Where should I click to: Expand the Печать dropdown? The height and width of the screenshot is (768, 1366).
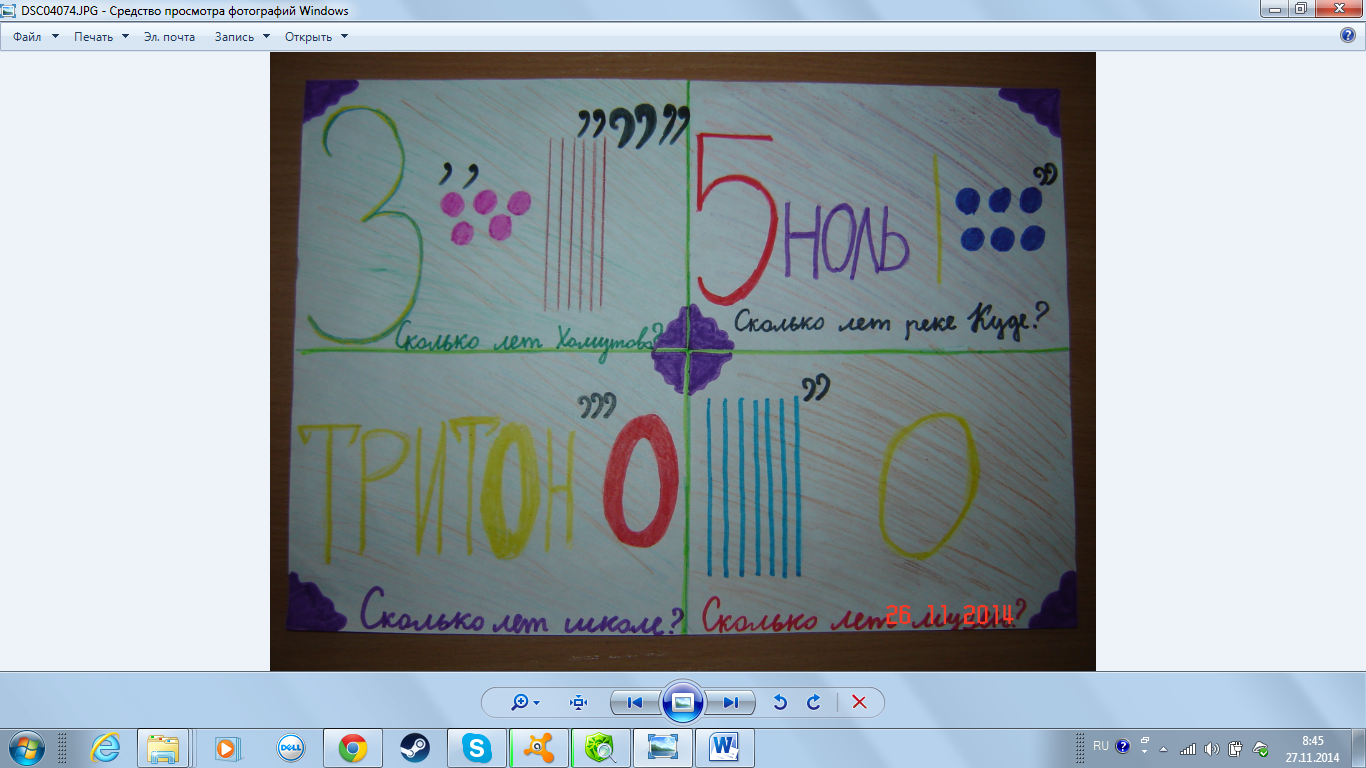pos(101,37)
